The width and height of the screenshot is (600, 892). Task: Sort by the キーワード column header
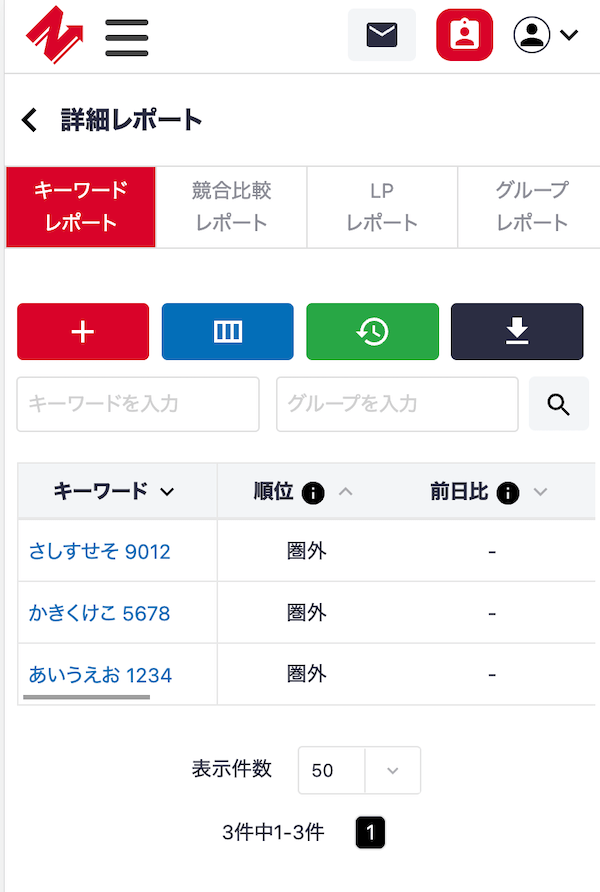tap(114, 491)
